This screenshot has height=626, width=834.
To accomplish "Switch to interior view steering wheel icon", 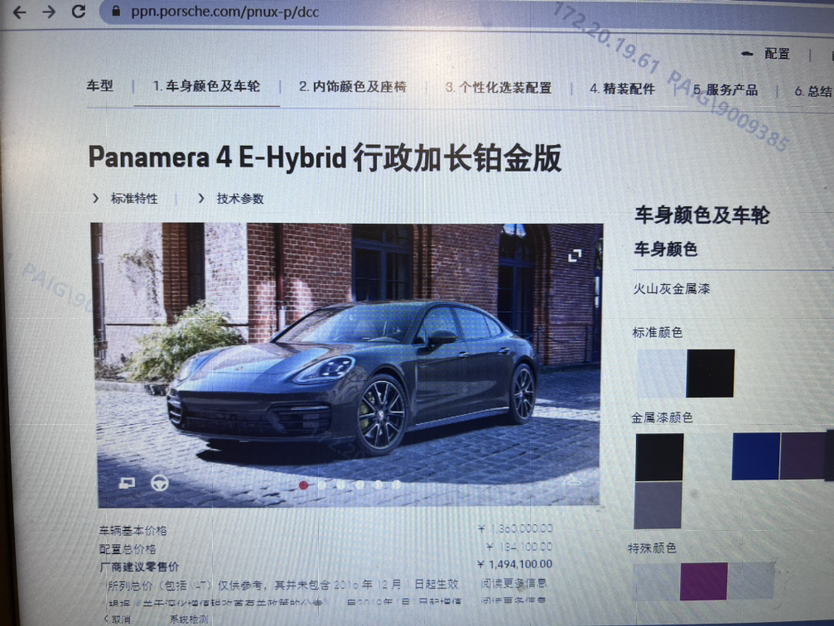I will tap(160, 483).
